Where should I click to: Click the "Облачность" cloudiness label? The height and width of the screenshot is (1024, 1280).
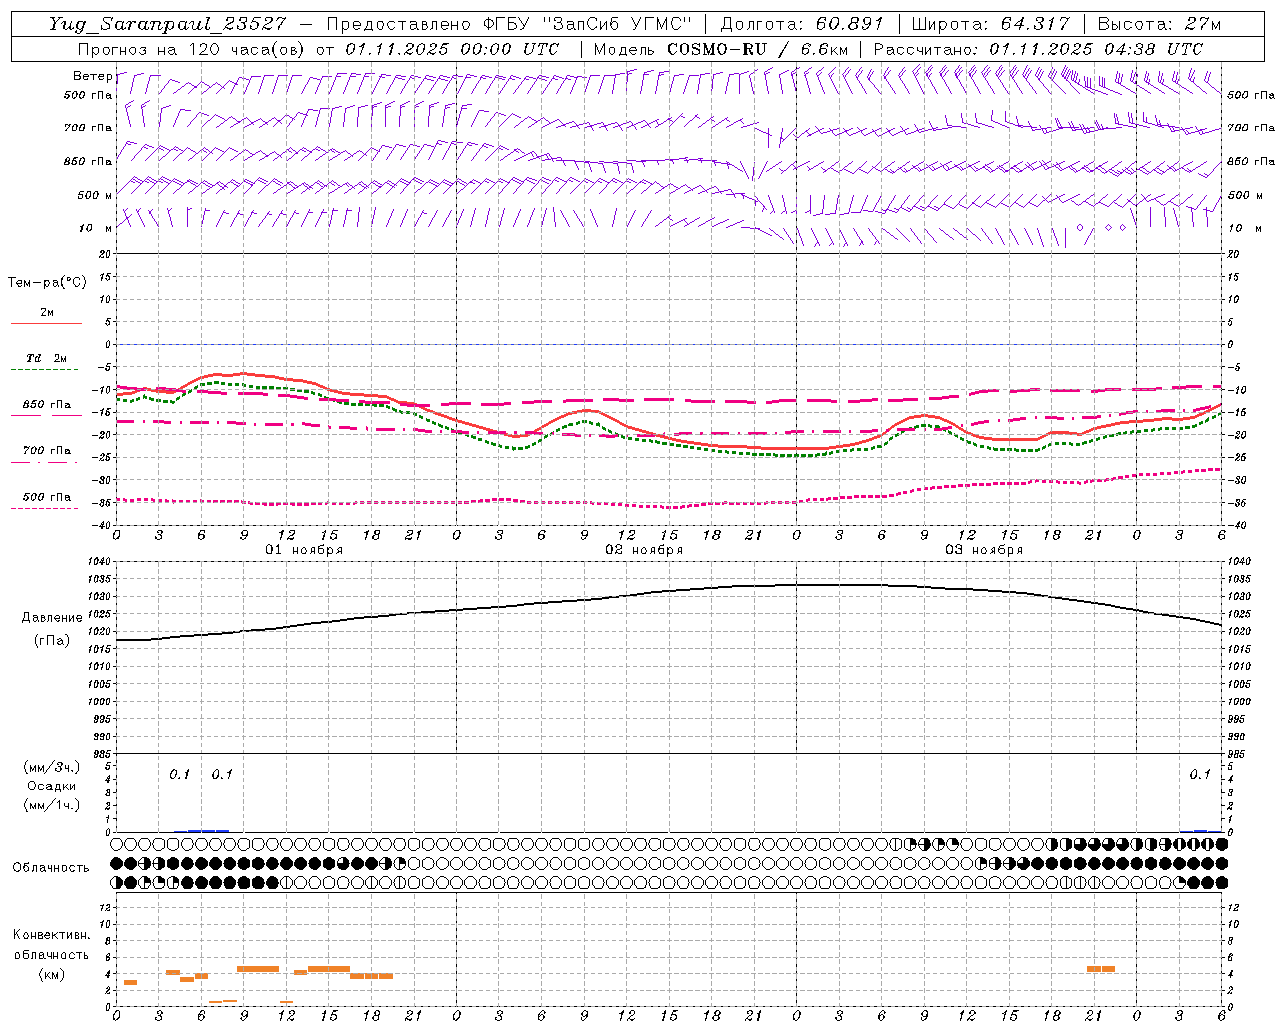(x=51, y=868)
